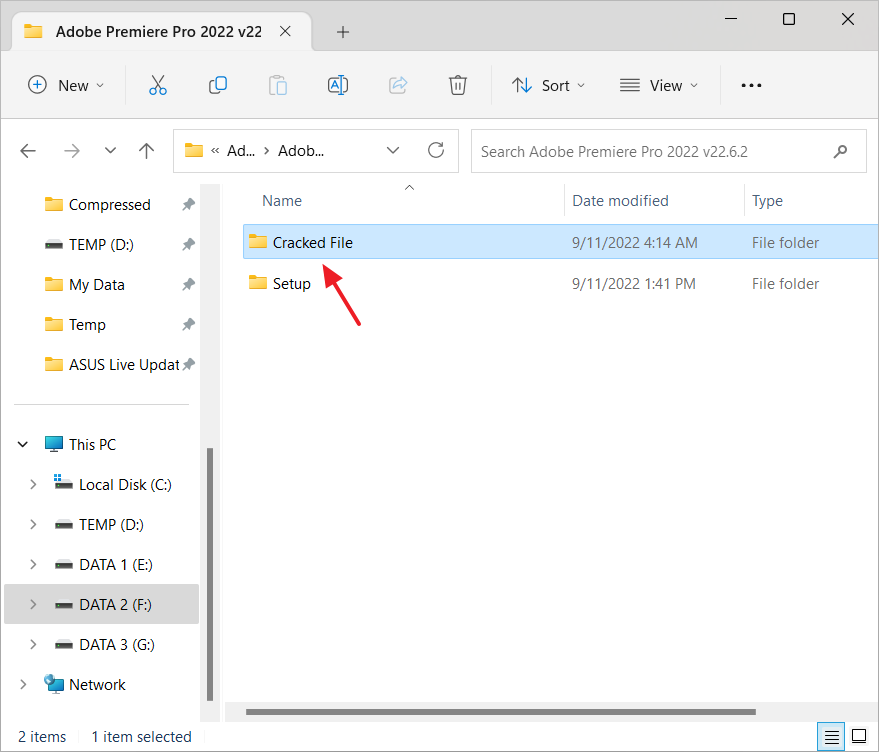Image resolution: width=879 pixels, height=752 pixels.
Task: Click the Delete trash can icon
Action: pyautogui.click(x=458, y=85)
